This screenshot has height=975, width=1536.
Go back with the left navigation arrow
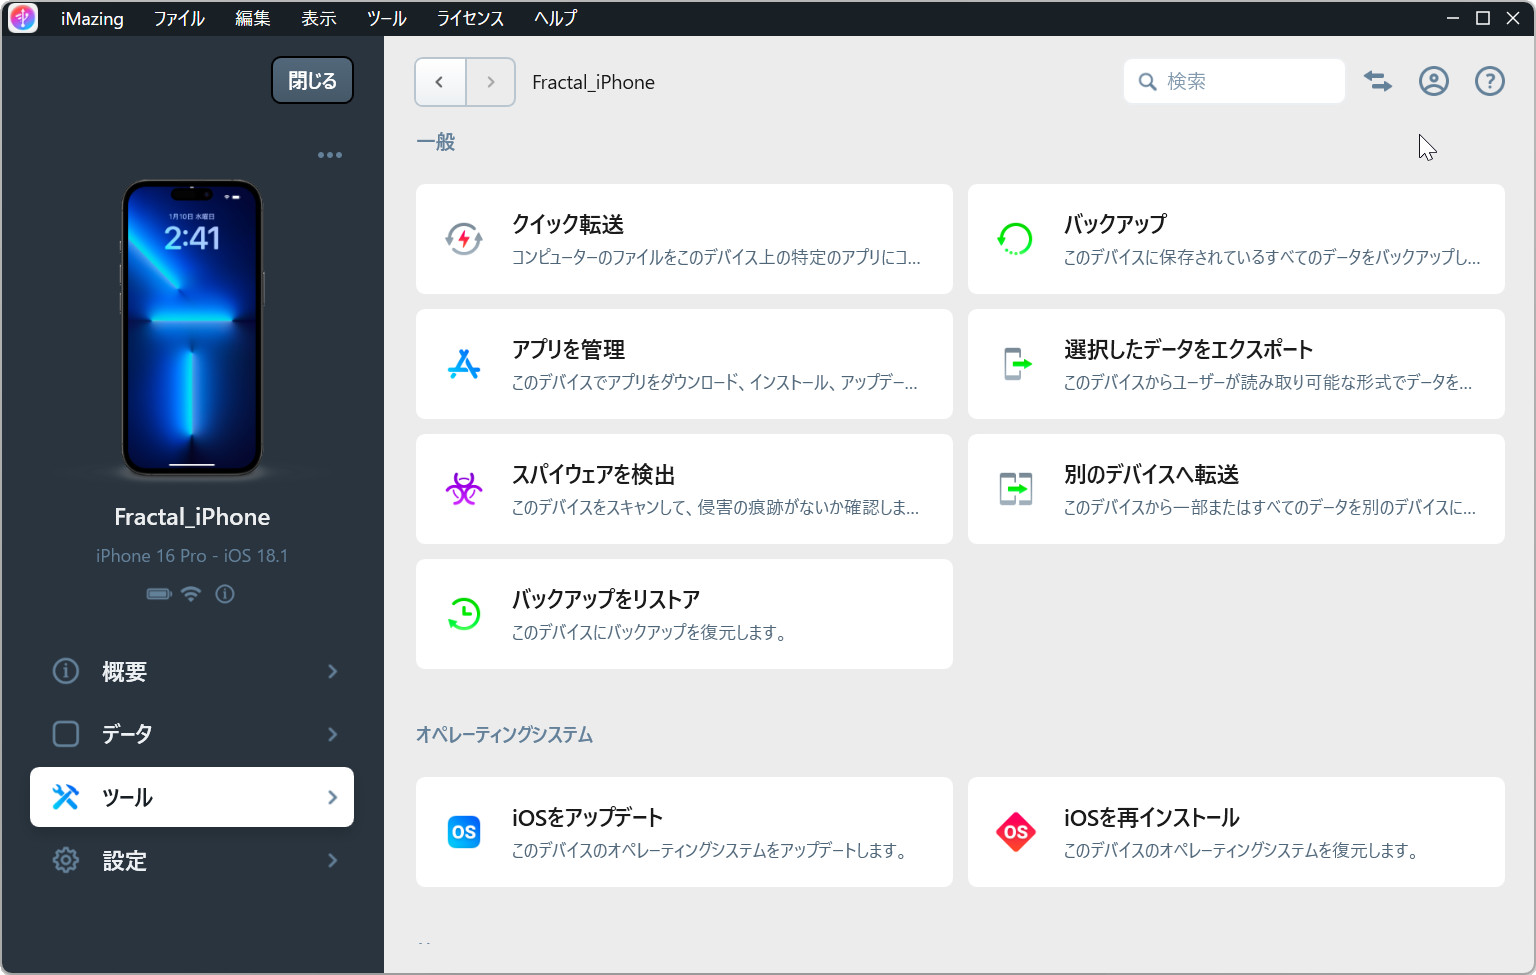pyautogui.click(x=440, y=82)
